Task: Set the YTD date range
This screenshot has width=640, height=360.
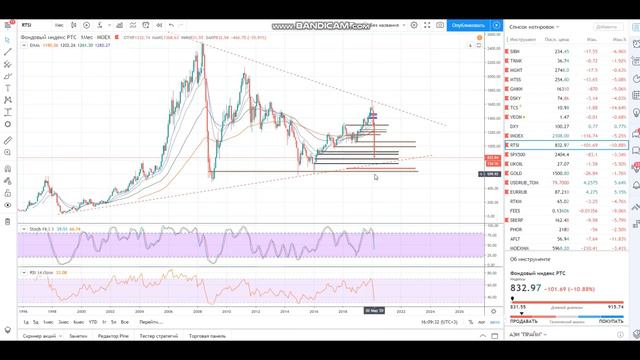Action: click(x=93, y=322)
